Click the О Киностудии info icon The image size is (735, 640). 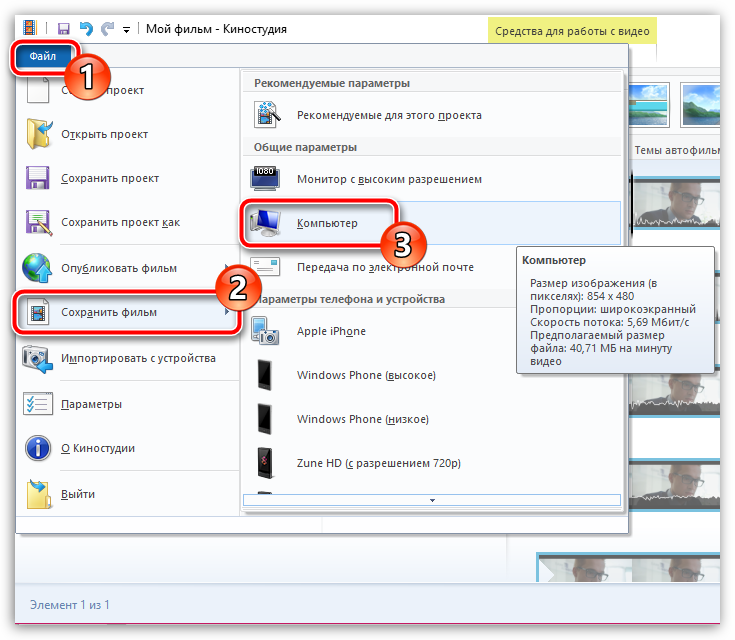pyautogui.click(x=38, y=448)
